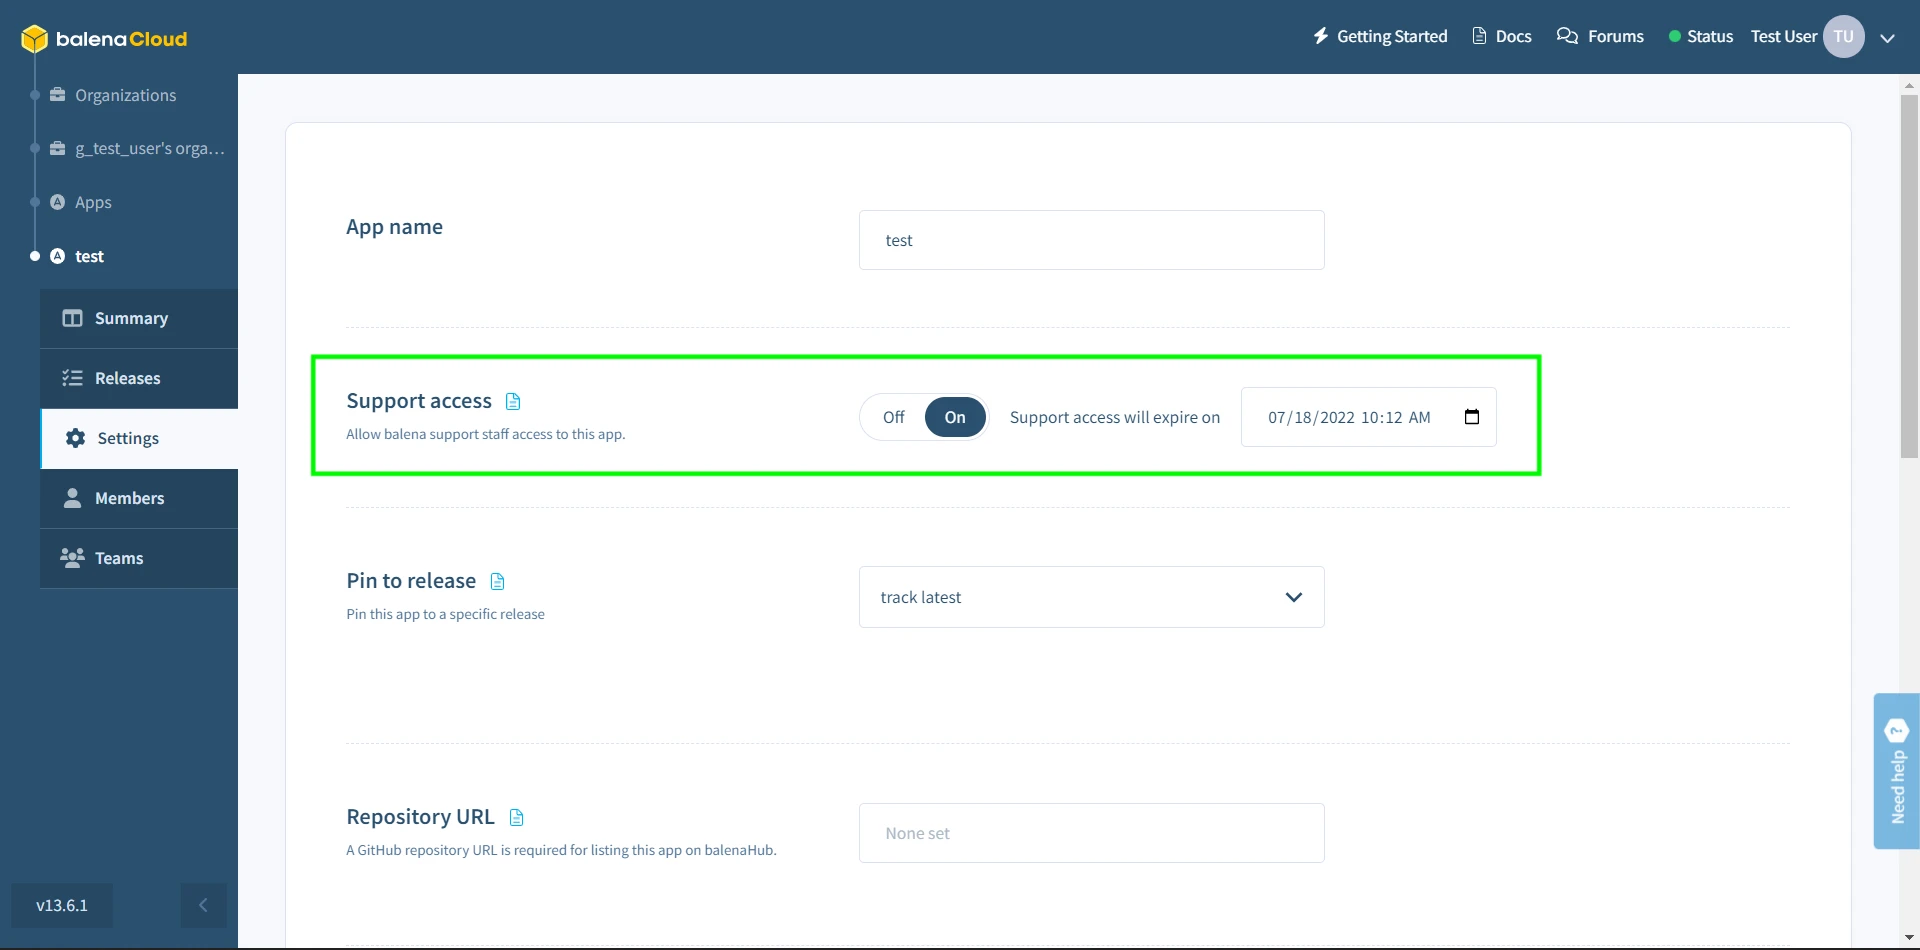
Task: Click the Settings gear icon for the test app
Action: pos(74,437)
